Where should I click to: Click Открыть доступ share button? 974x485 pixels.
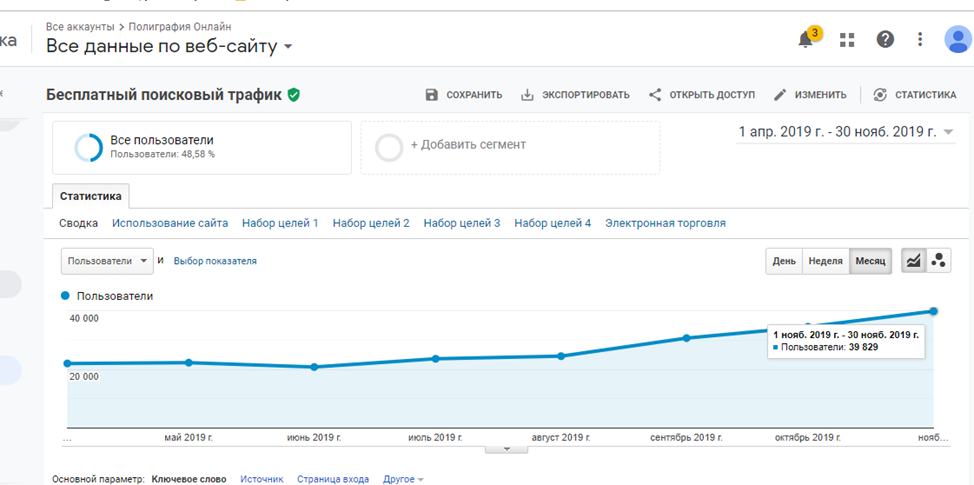click(x=701, y=95)
